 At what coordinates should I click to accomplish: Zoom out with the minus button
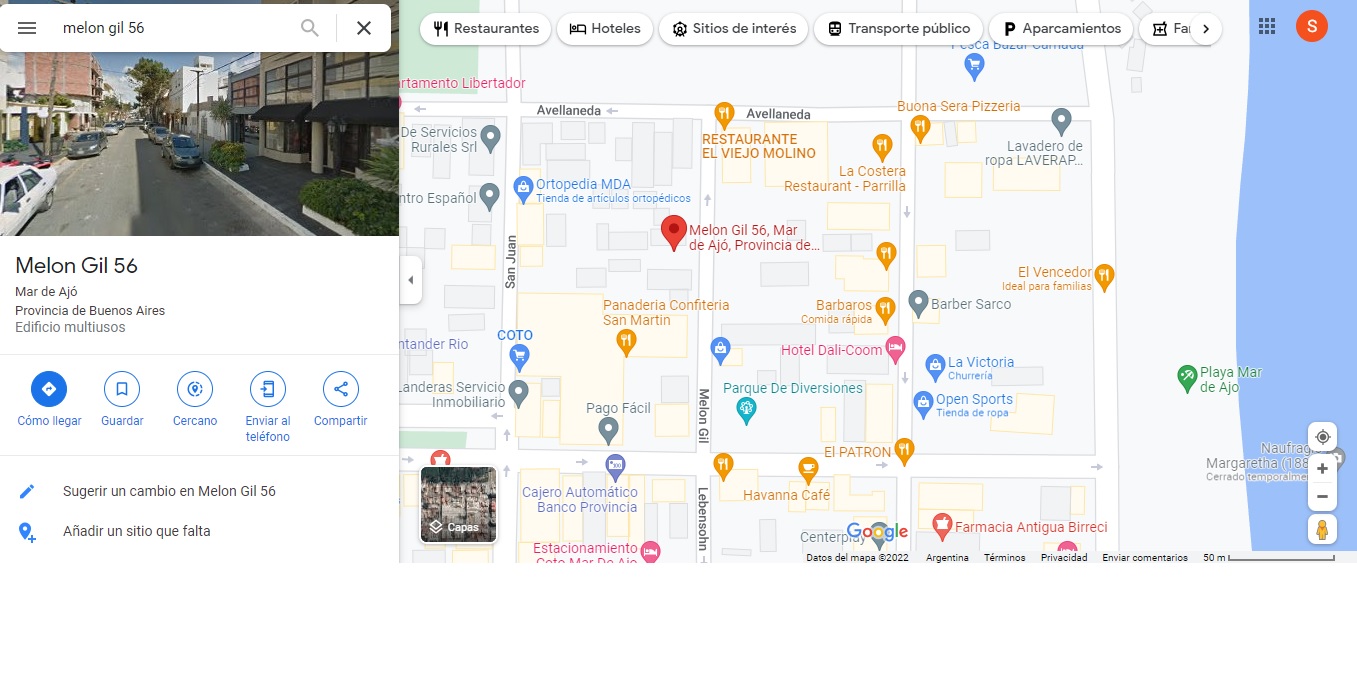coord(1322,497)
